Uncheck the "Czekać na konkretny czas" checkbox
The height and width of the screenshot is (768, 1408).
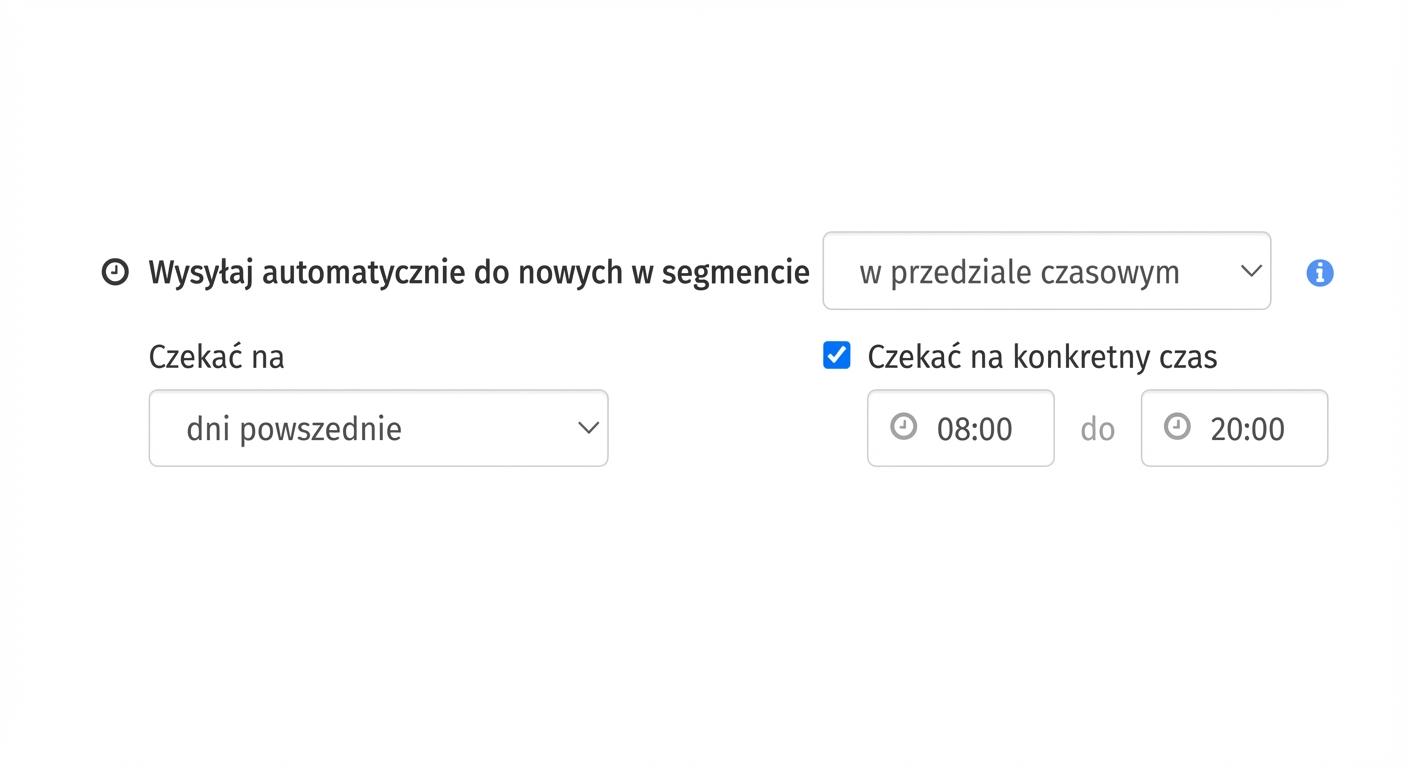[x=836, y=355]
